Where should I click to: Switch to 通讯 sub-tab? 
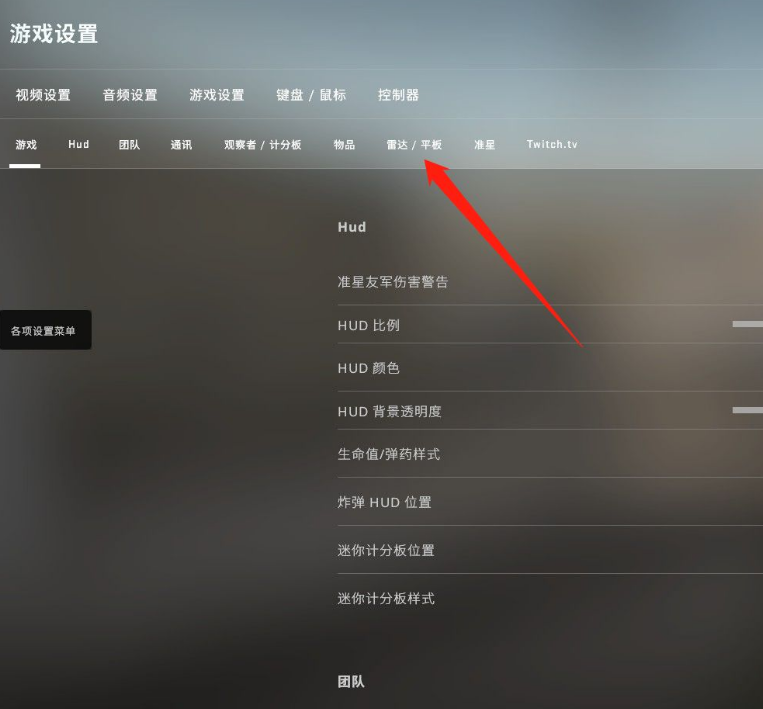[181, 145]
